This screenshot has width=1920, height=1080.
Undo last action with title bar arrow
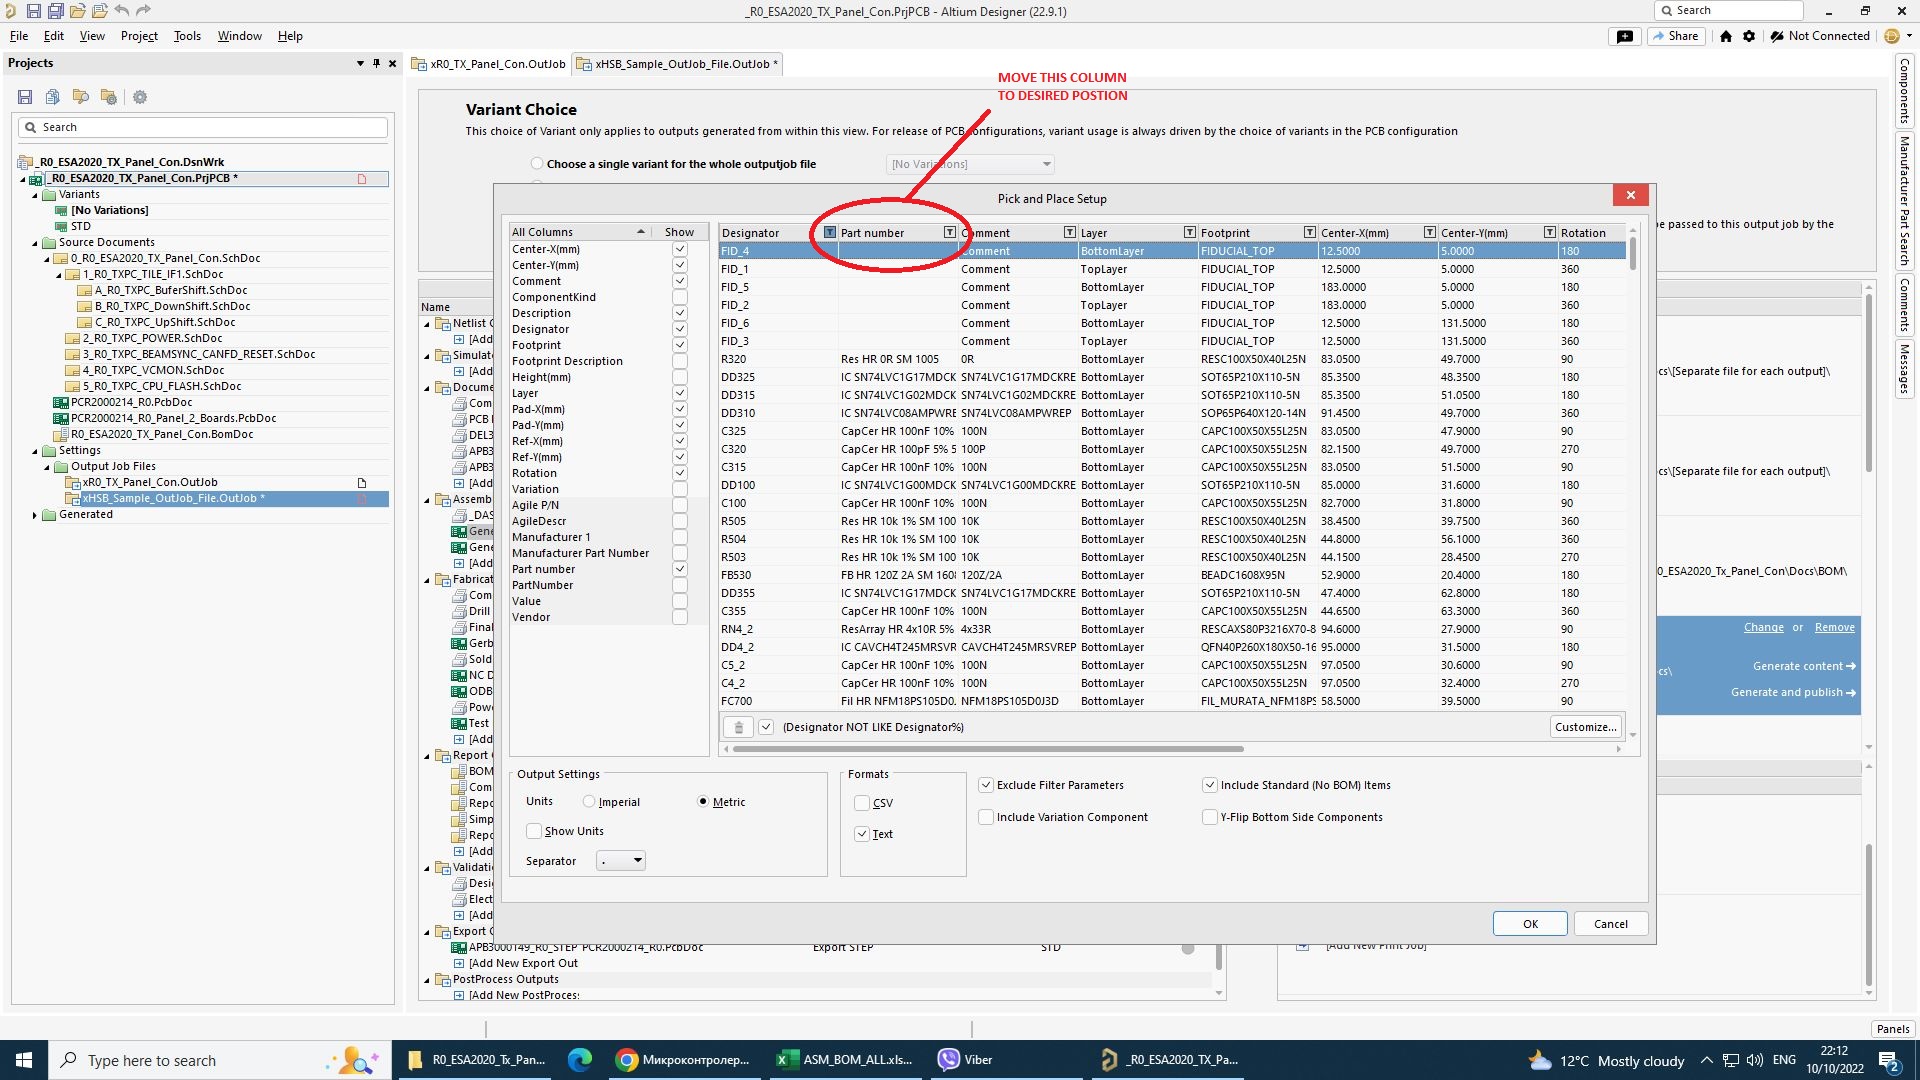(122, 11)
